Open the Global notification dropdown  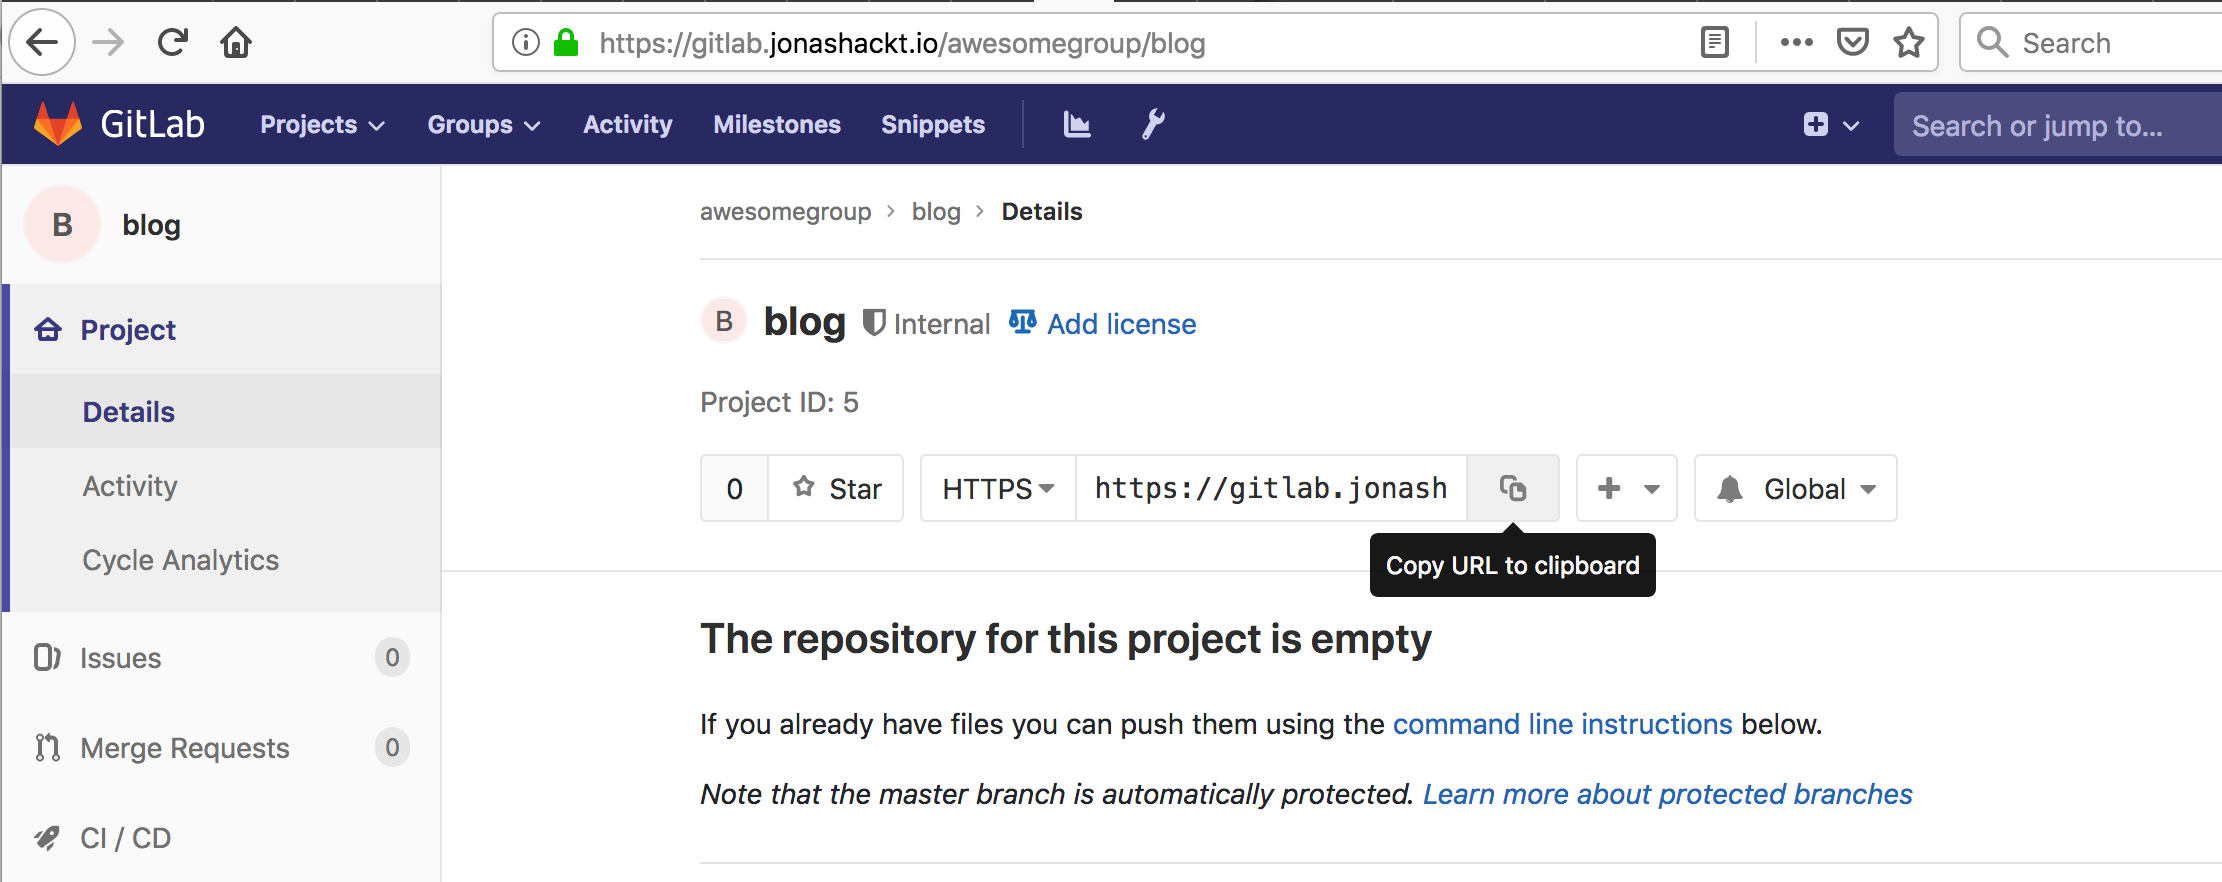pos(1796,488)
